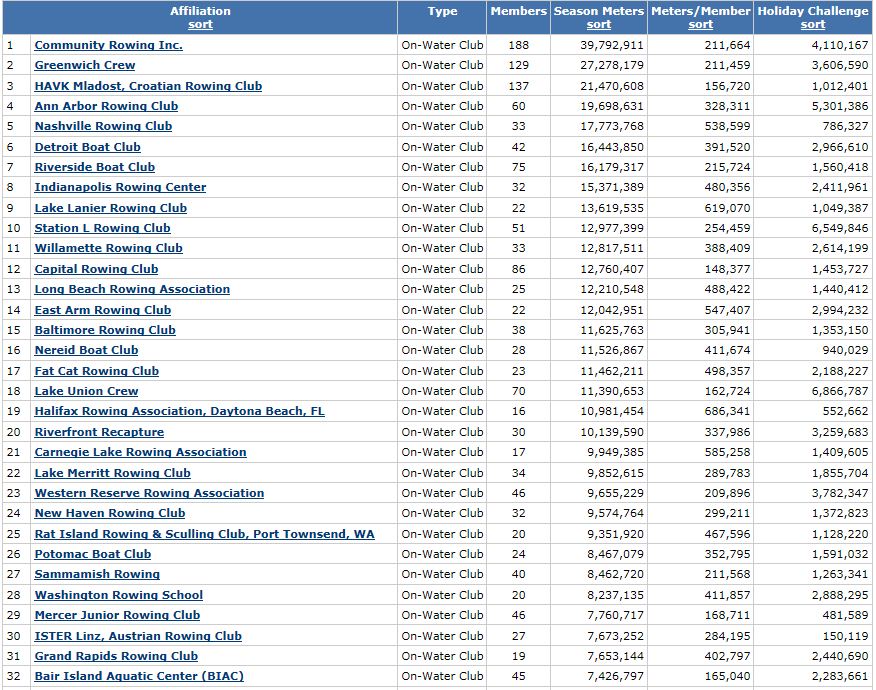The image size is (876, 690).
Task: Click the meters per member value 211,459
Action: [x=727, y=65]
